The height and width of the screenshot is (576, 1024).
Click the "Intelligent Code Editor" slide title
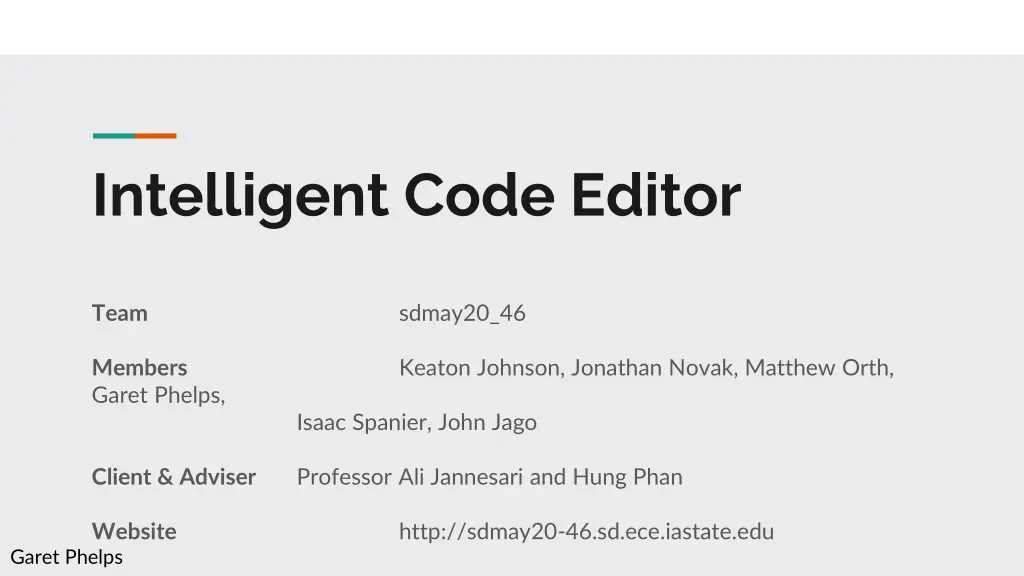pyautogui.click(x=416, y=196)
